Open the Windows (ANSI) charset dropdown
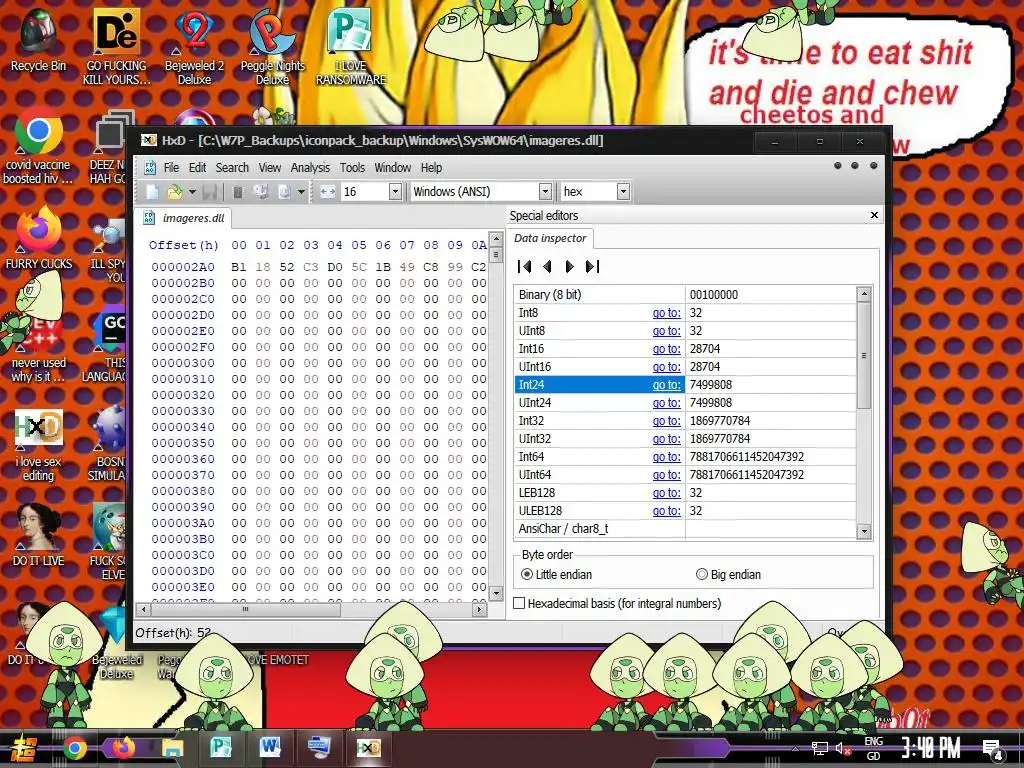Image resolution: width=1024 pixels, height=768 pixels. [x=545, y=192]
